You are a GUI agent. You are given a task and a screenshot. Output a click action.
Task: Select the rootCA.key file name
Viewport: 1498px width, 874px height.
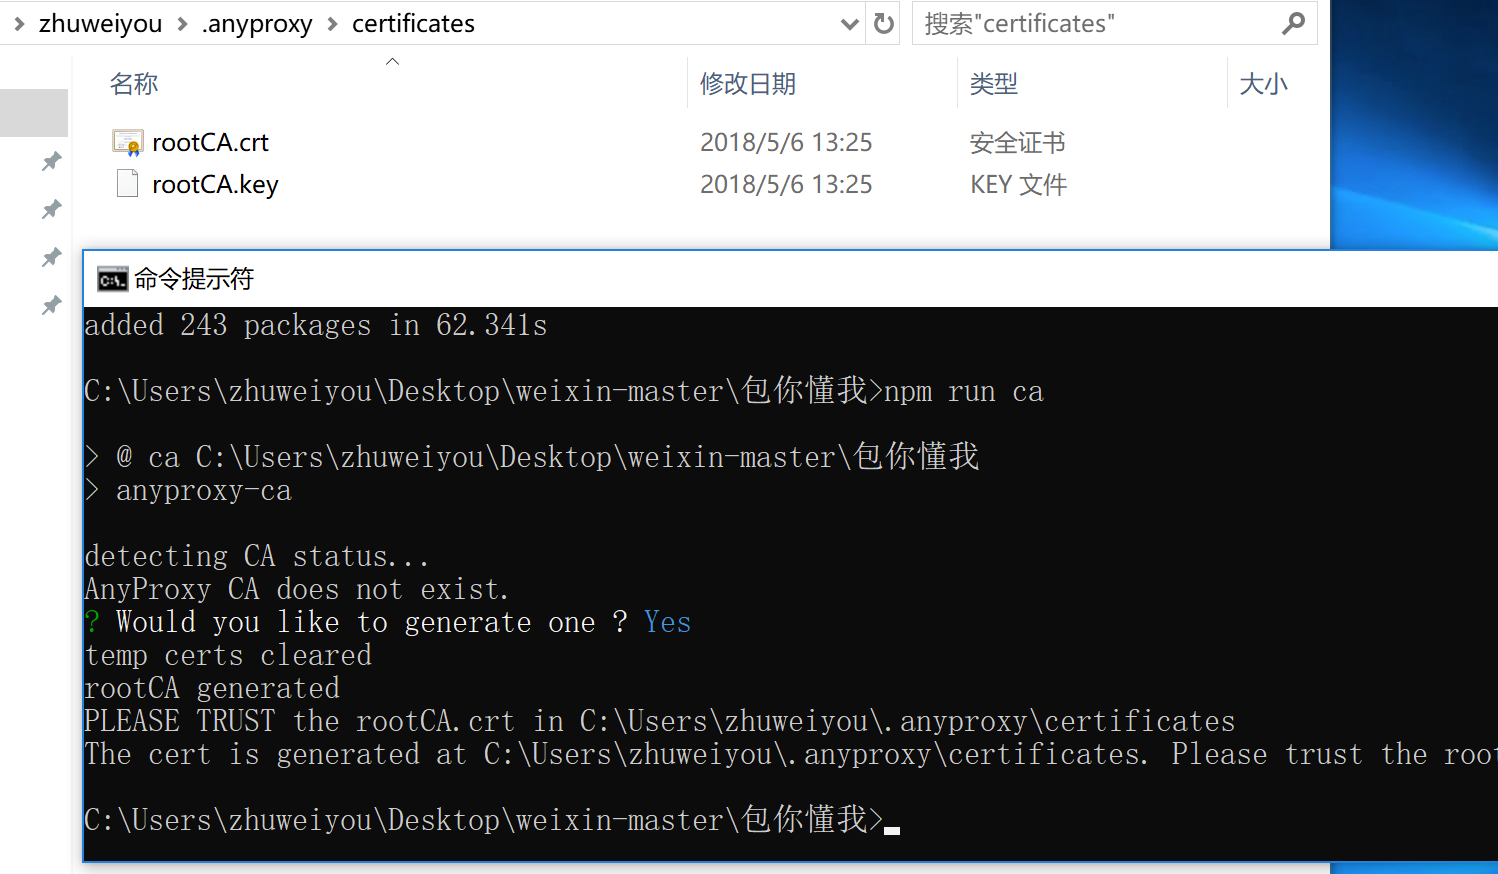215,185
